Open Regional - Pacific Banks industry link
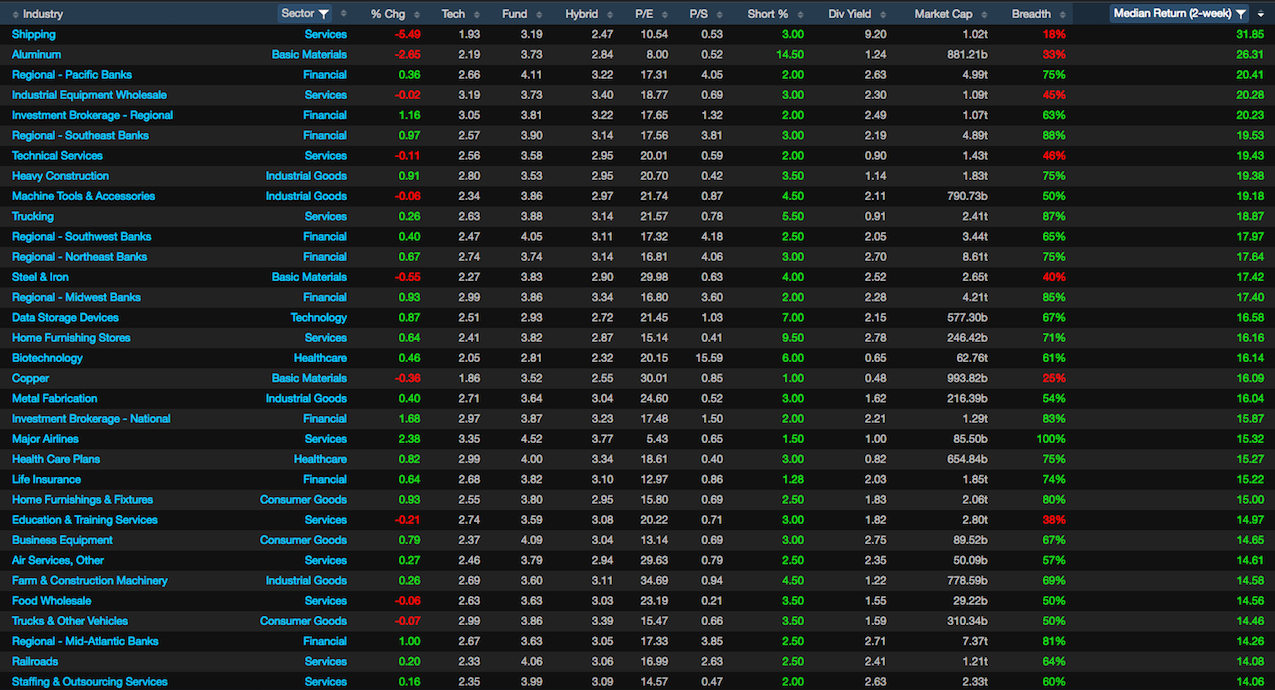Screen dimensions: 1275x690 (72, 74)
